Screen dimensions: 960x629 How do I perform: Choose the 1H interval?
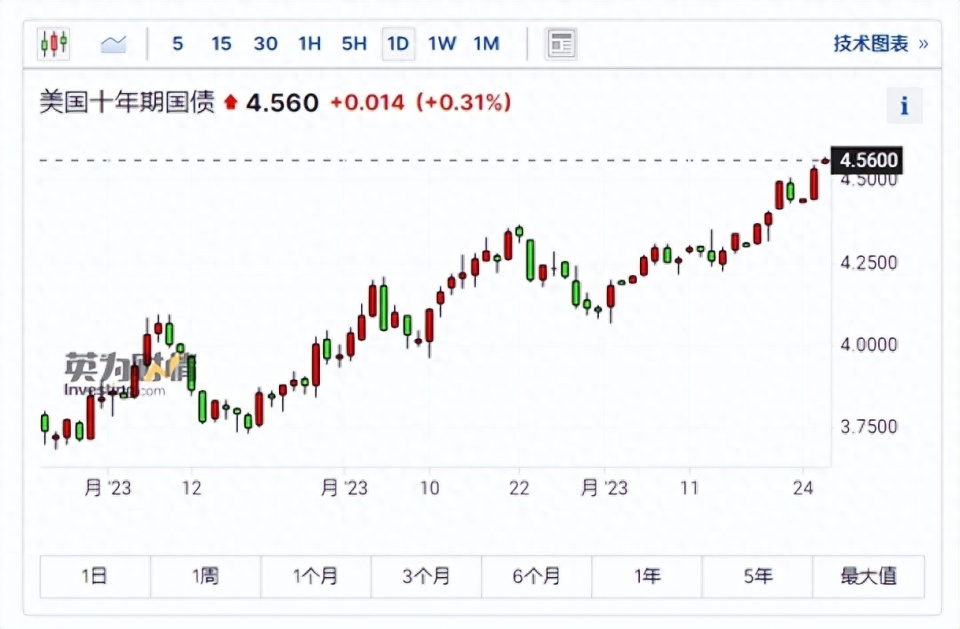pyautogui.click(x=310, y=44)
